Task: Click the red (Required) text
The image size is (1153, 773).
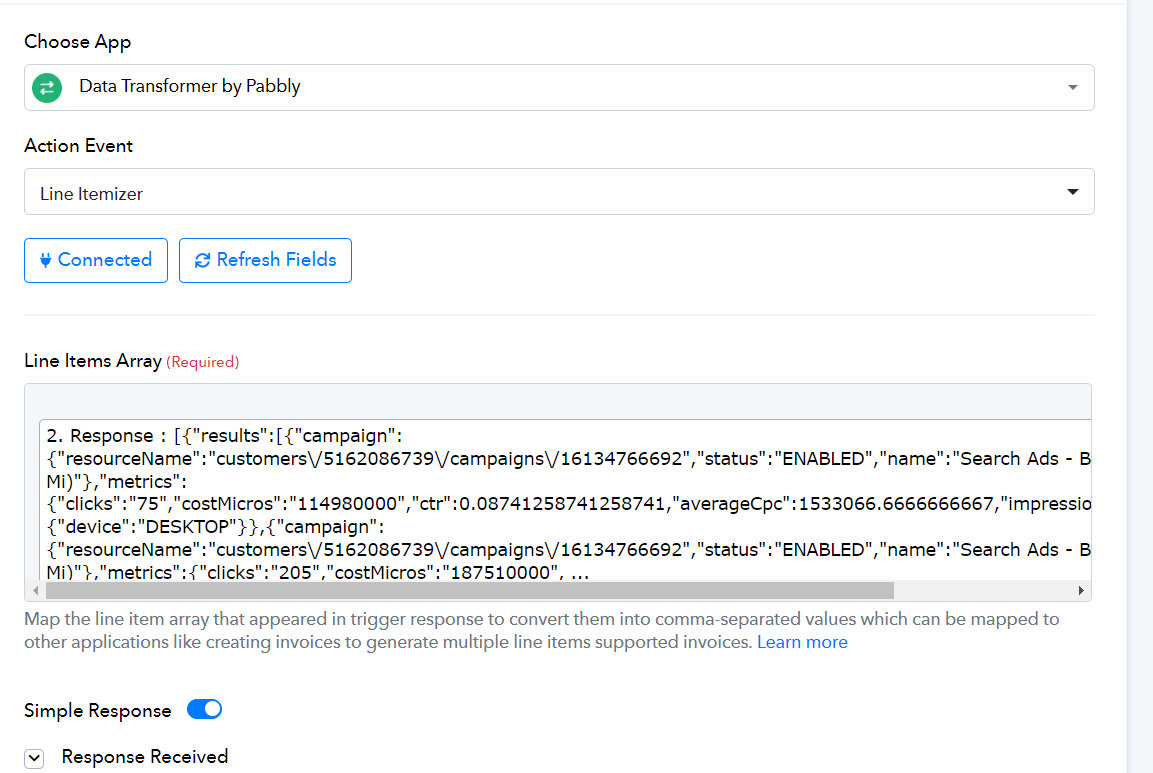Action: coord(203,362)
